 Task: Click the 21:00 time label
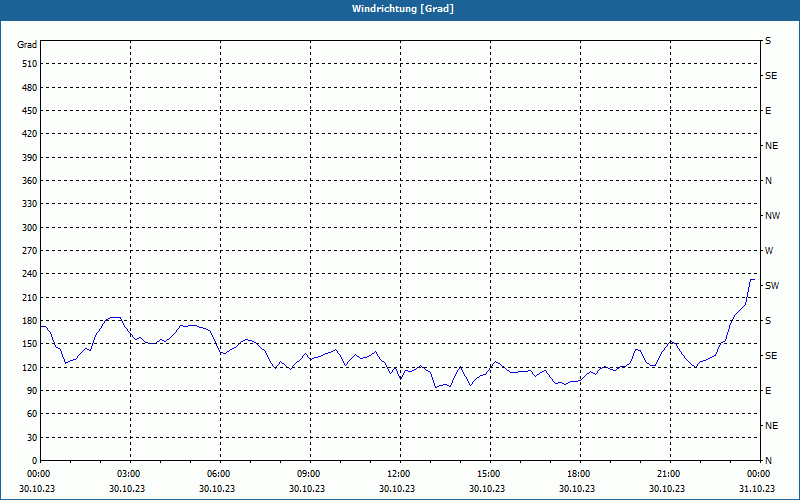[668, 474]
